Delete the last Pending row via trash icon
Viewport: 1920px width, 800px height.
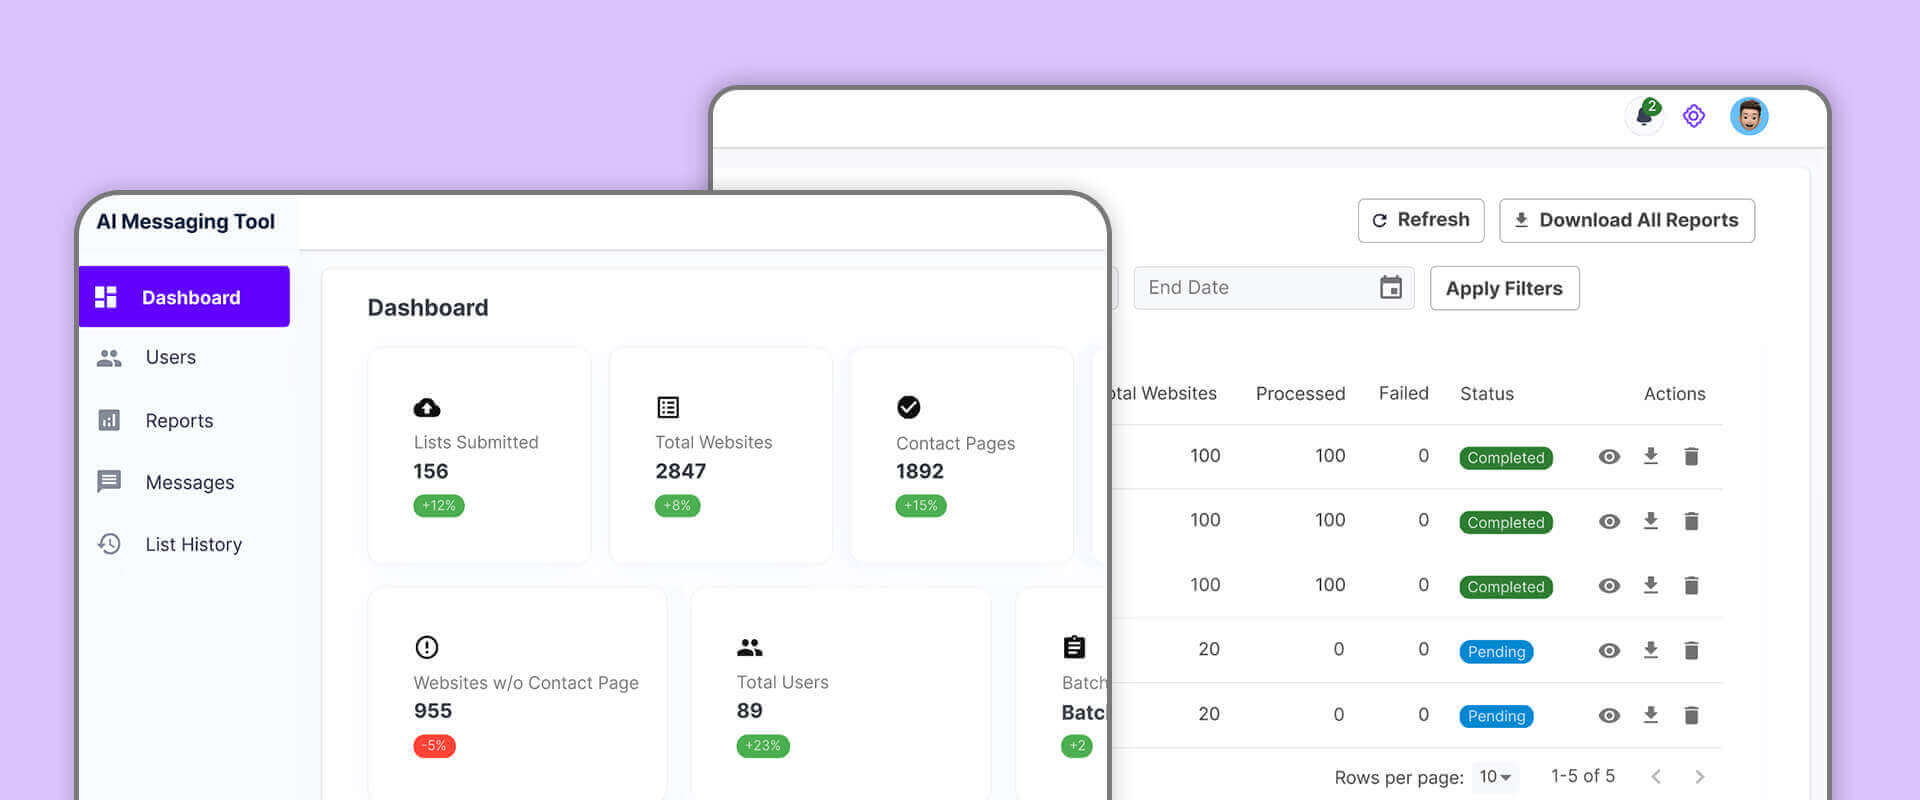(x=1691, y=715)
